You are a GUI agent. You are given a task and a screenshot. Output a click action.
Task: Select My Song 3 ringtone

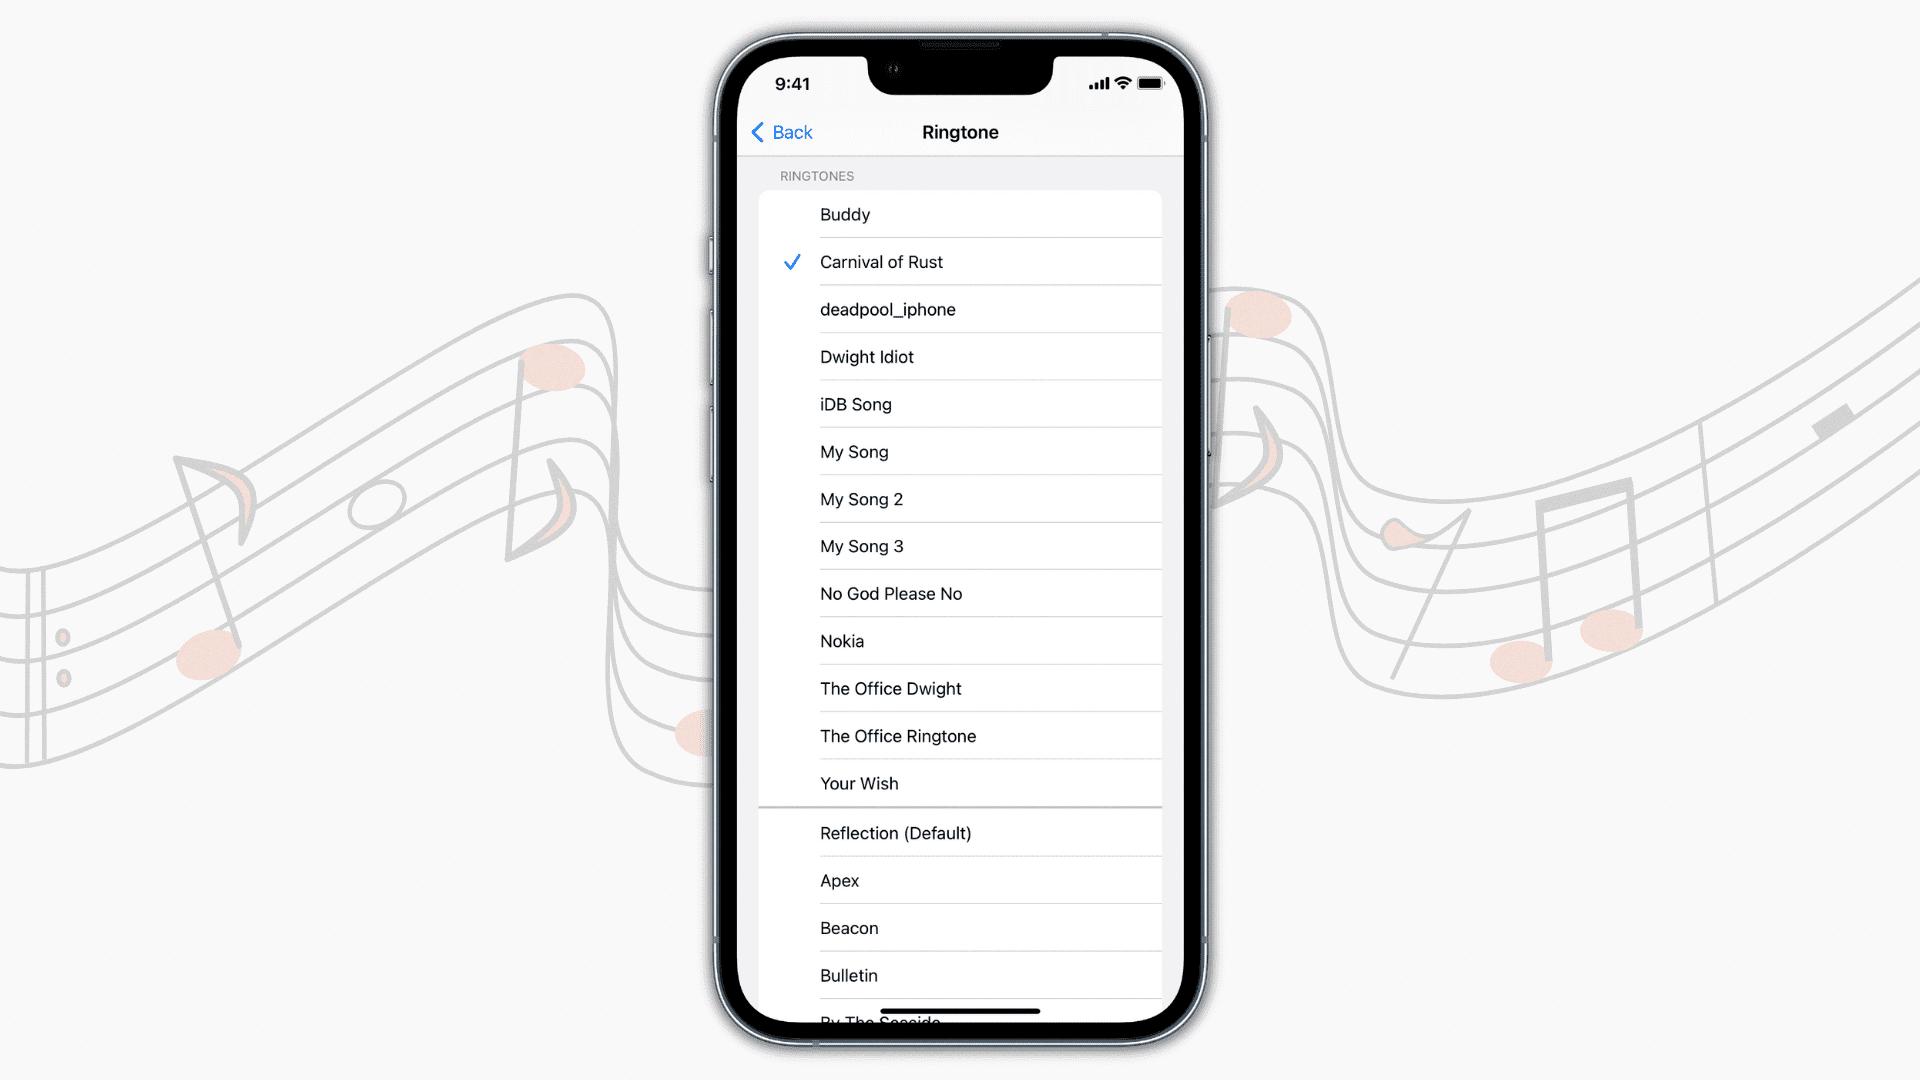[x=861, y=546]
